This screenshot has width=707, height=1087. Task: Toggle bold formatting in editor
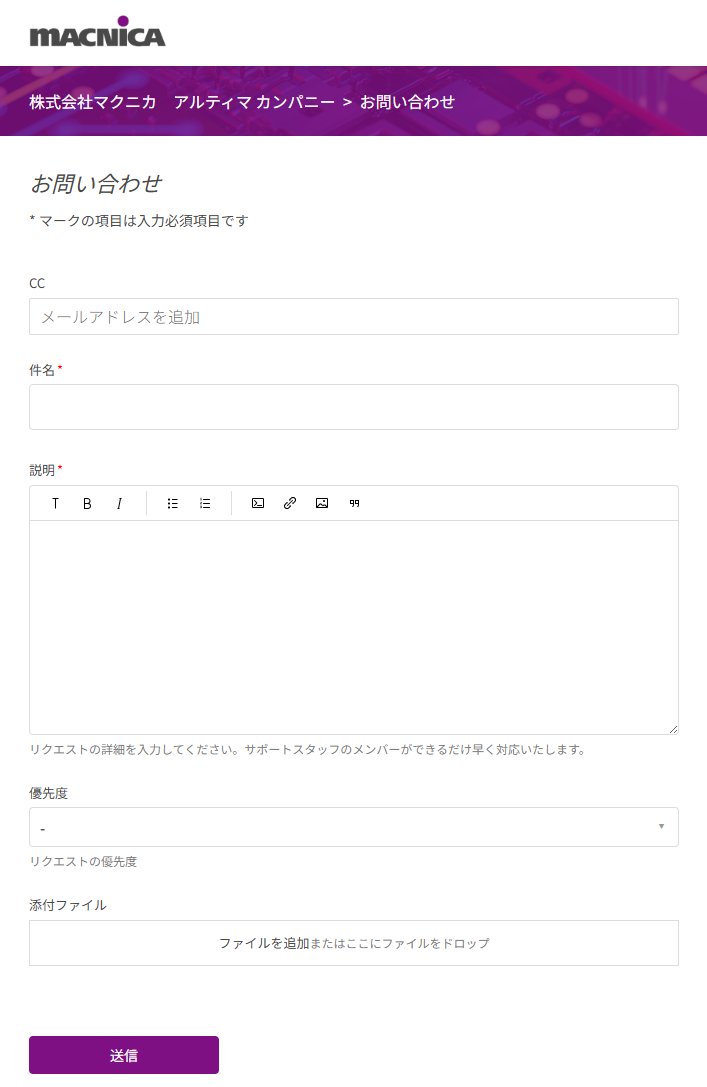coord(87,504)
